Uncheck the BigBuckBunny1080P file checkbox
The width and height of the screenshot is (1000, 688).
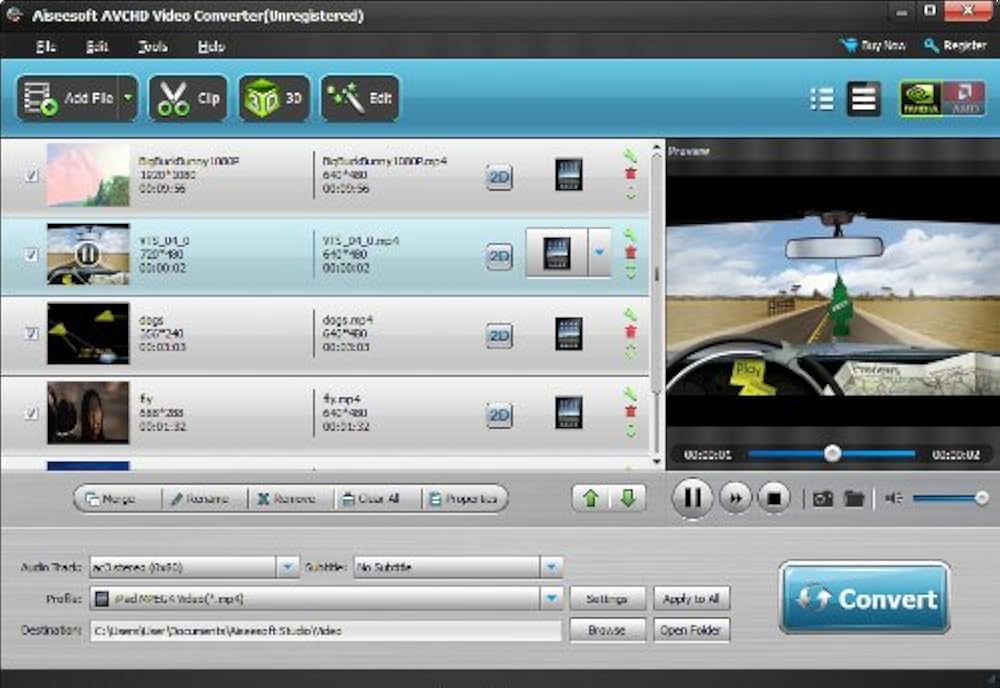tap(31, 175)
